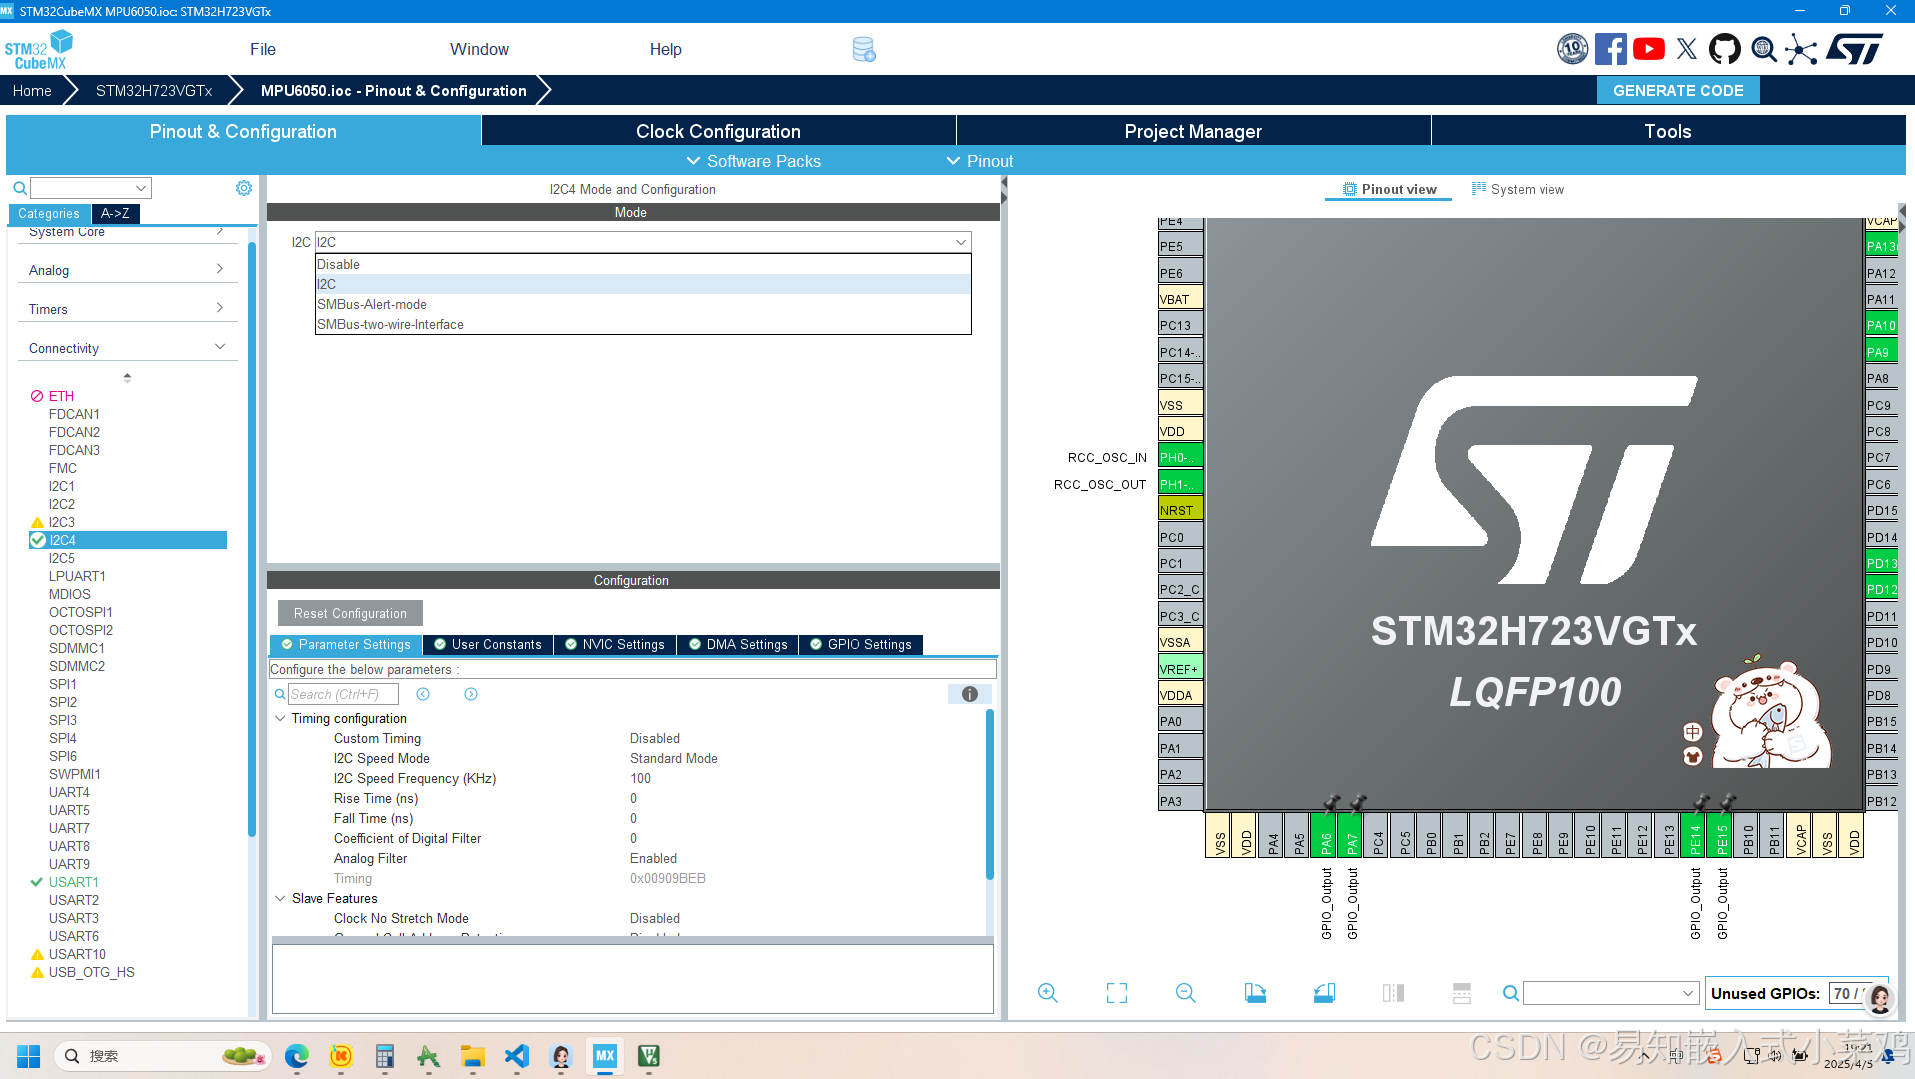
Task: Open the I2C mode combo box
Action: [x=643, y=242]
